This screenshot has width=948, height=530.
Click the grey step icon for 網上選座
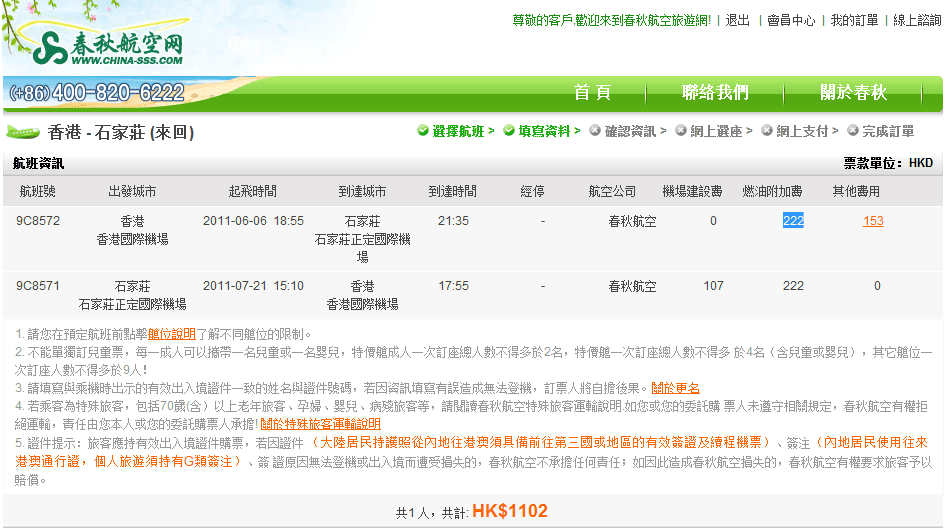[x=681, y=131]
